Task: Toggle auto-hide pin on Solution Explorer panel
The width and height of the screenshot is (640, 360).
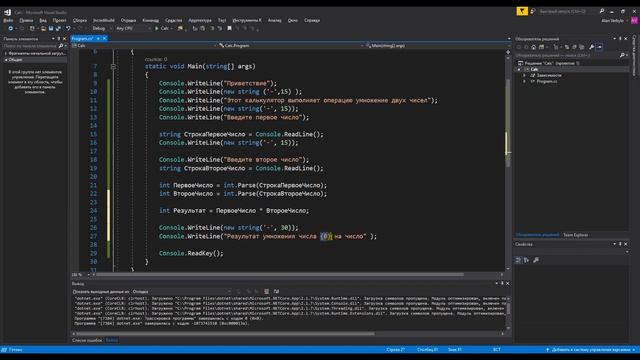Action: [x=620, y=39]
